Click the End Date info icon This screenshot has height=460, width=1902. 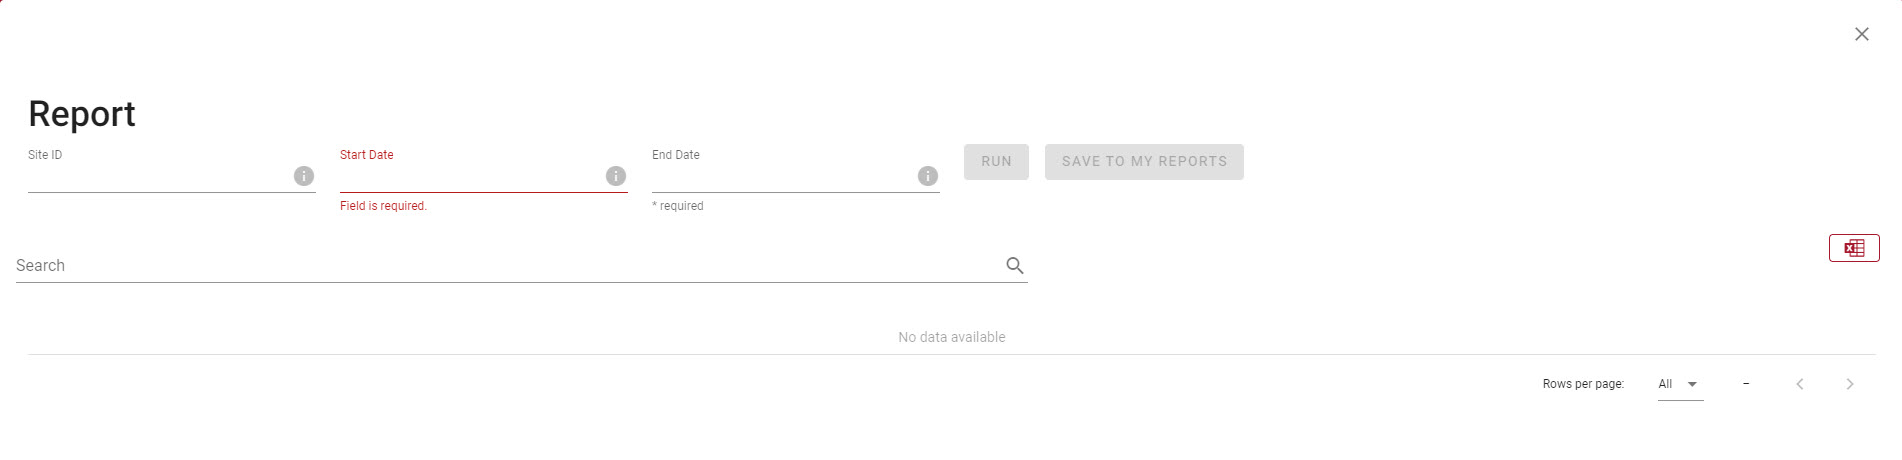[x=928, y=176]
